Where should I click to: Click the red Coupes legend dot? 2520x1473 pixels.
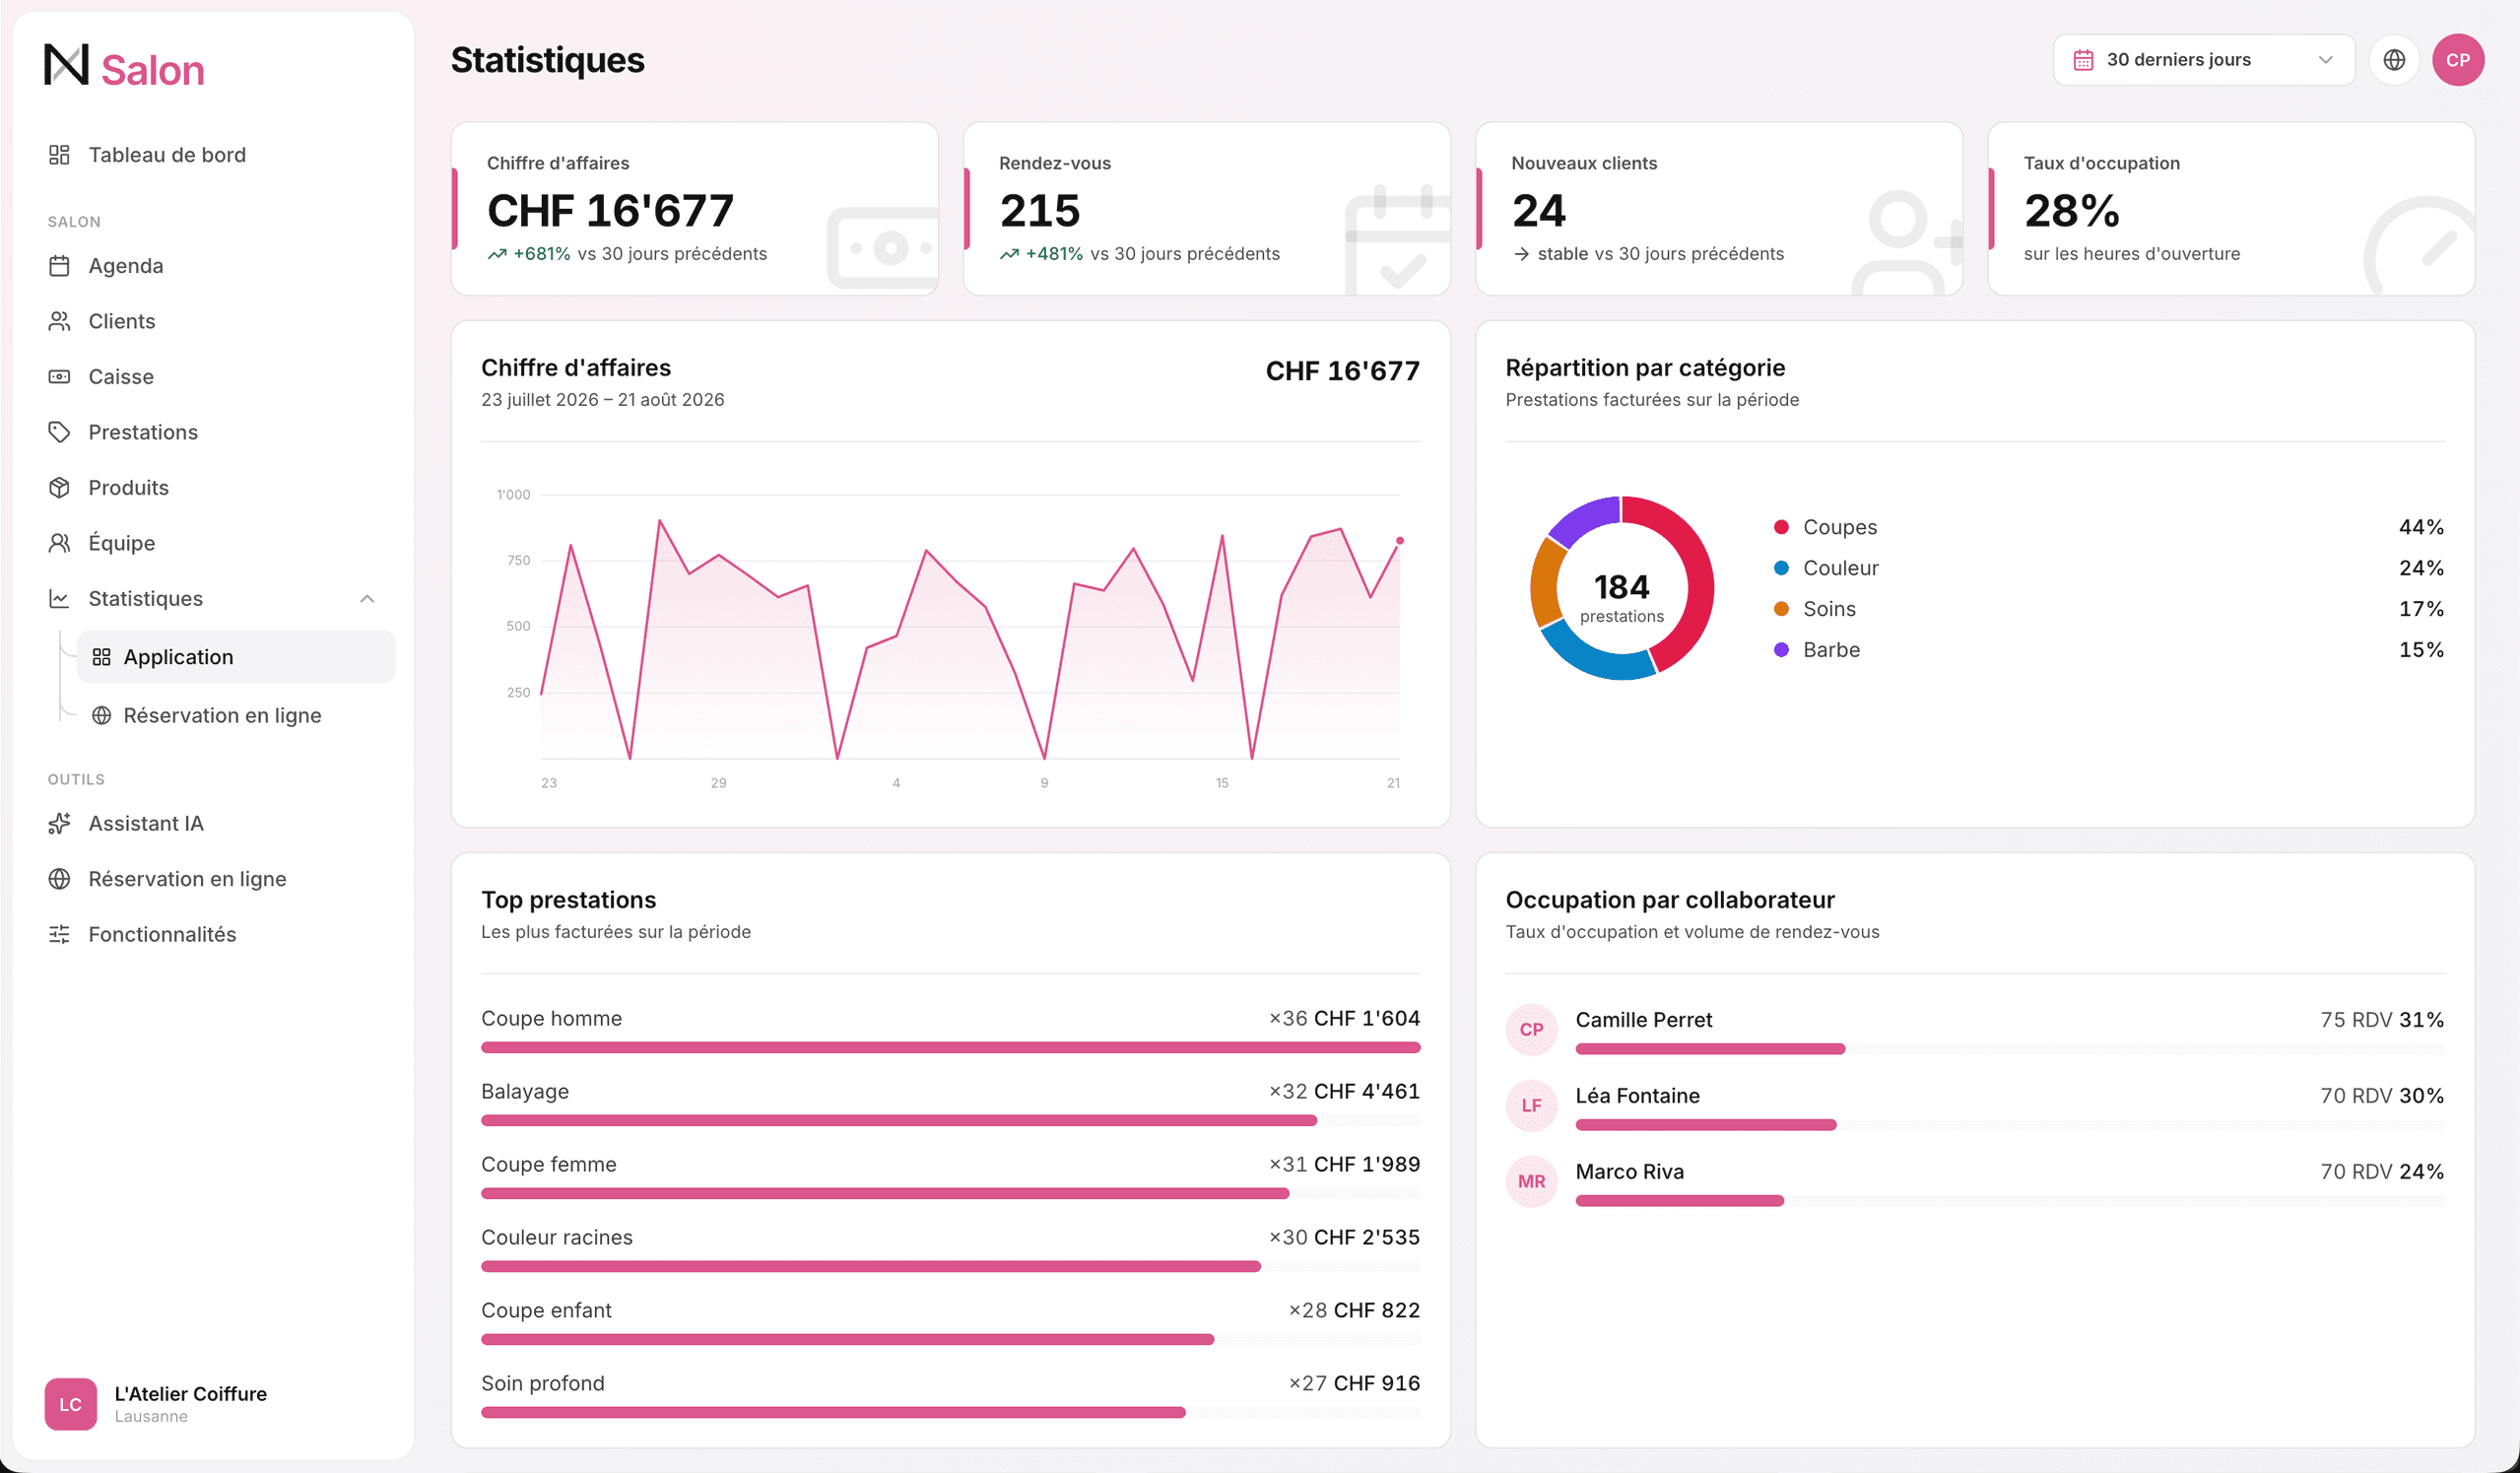[1781, 527]
